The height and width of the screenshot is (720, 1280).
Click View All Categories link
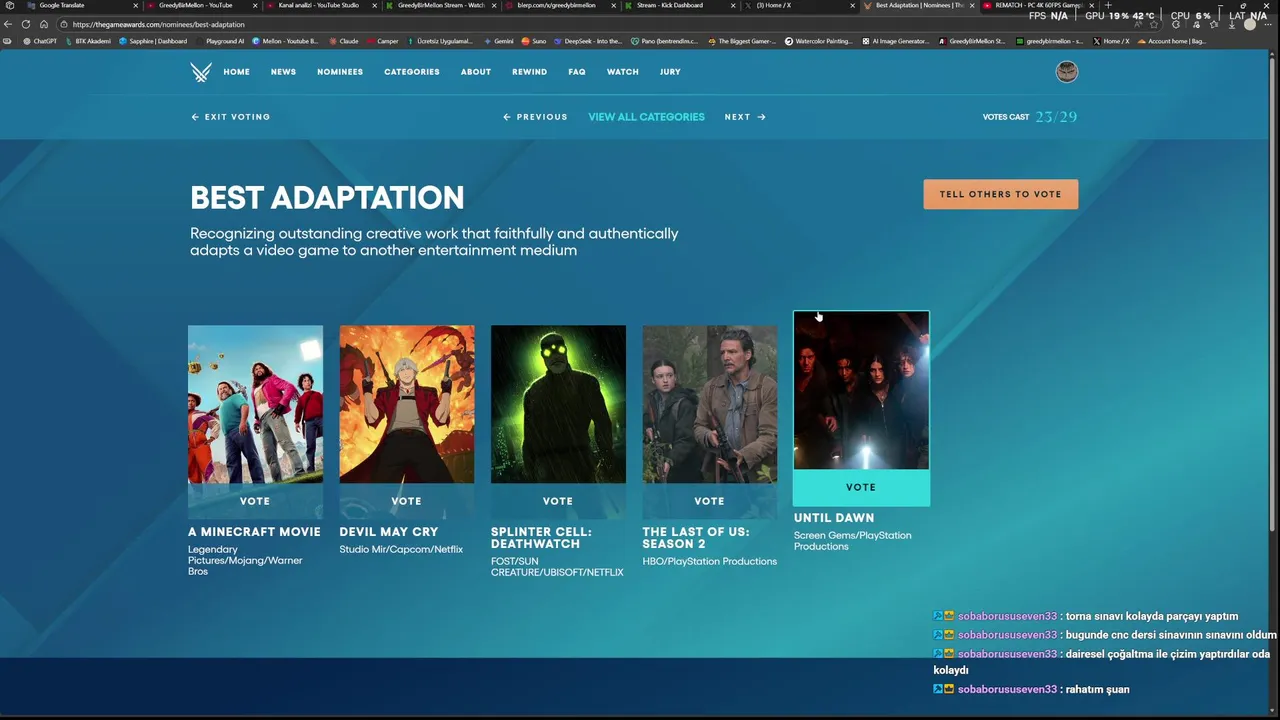[x=646, y=117]
